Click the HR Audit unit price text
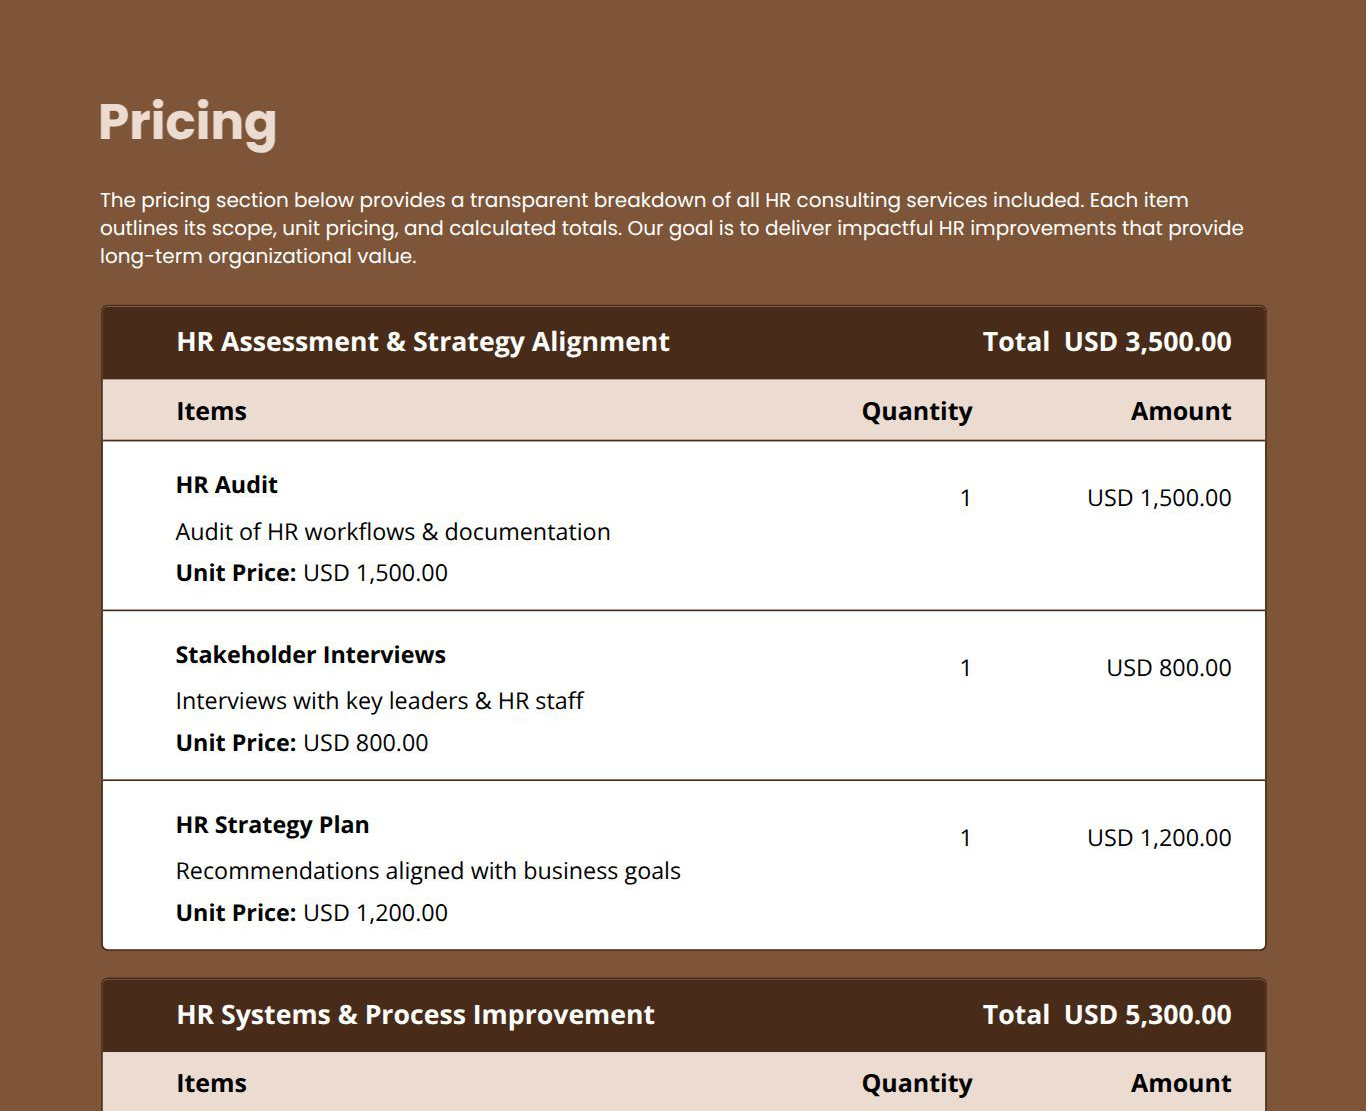This screenshot has height=1111, width=1366. (311, 573)
